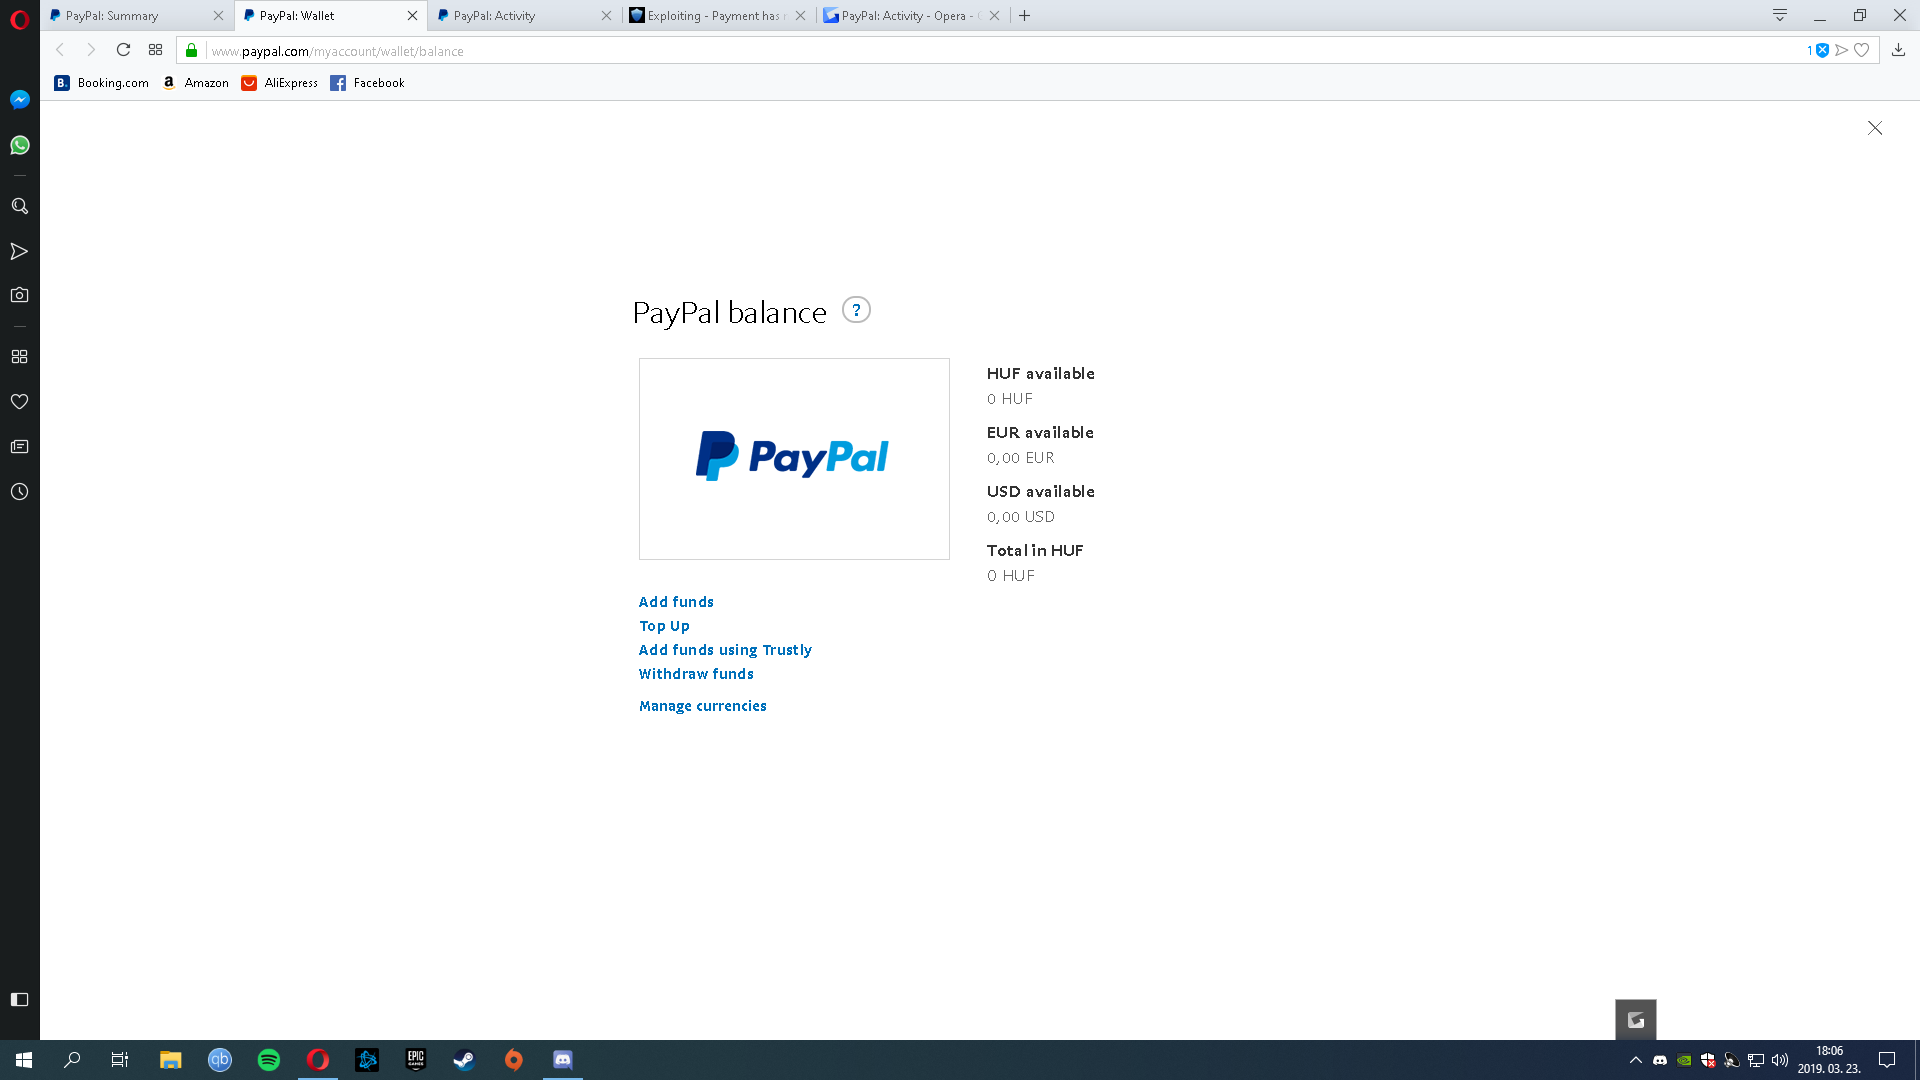The width and height of the screenshot is (1920, 1080).
Task: Open the taskbar clock showing 18:06
Action: pos(1829,1060)
